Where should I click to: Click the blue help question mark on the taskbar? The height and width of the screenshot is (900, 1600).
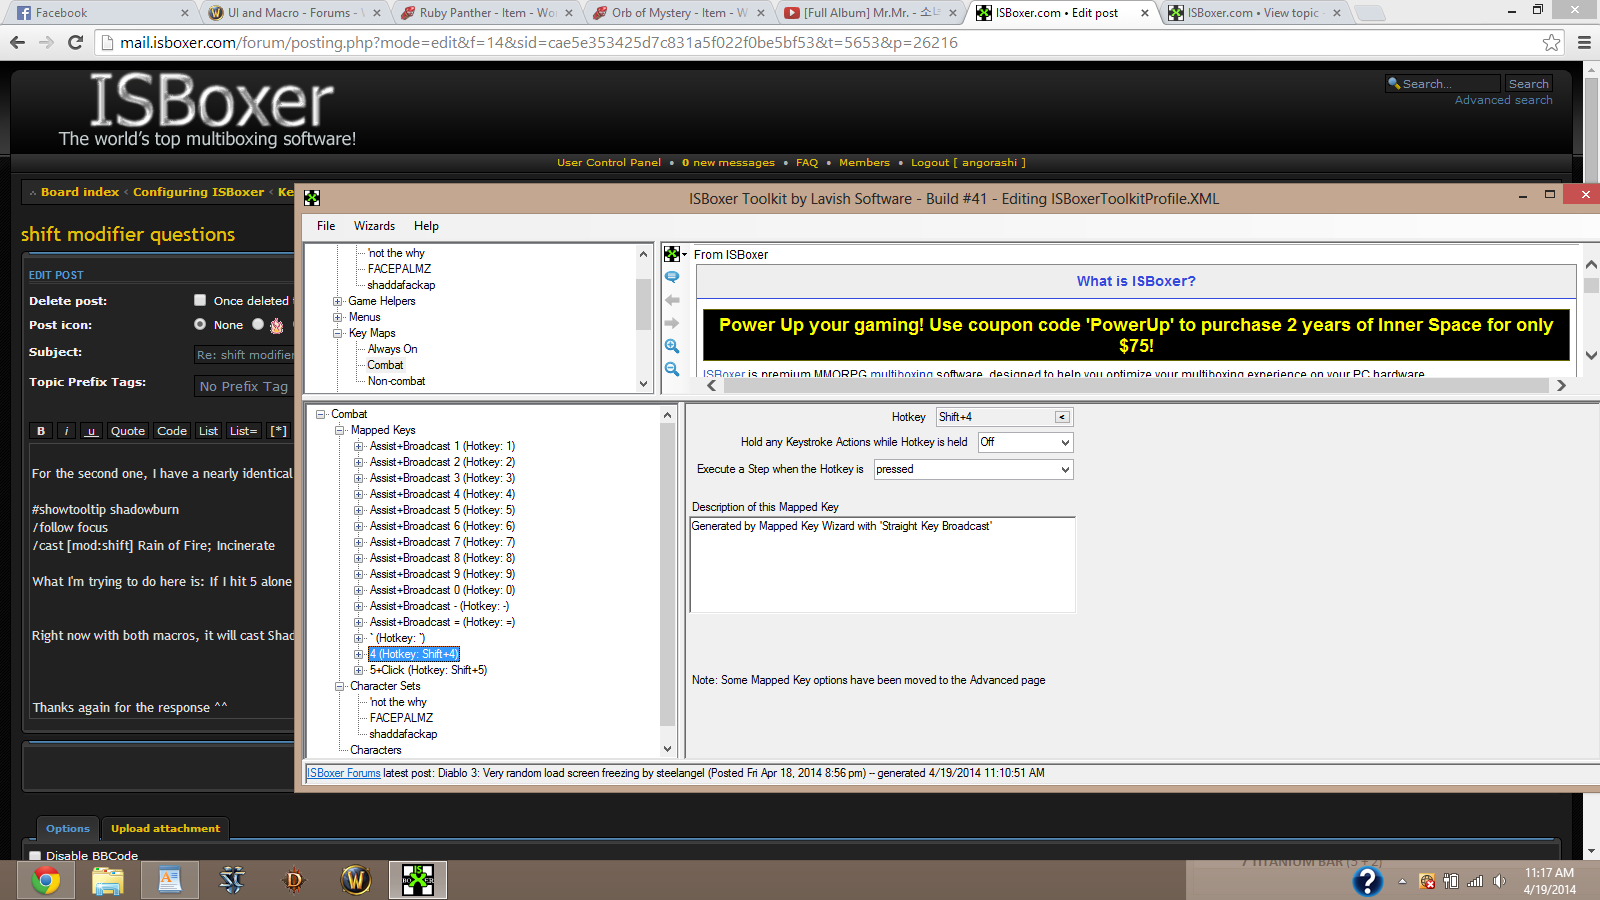(x=1367, y=881)
